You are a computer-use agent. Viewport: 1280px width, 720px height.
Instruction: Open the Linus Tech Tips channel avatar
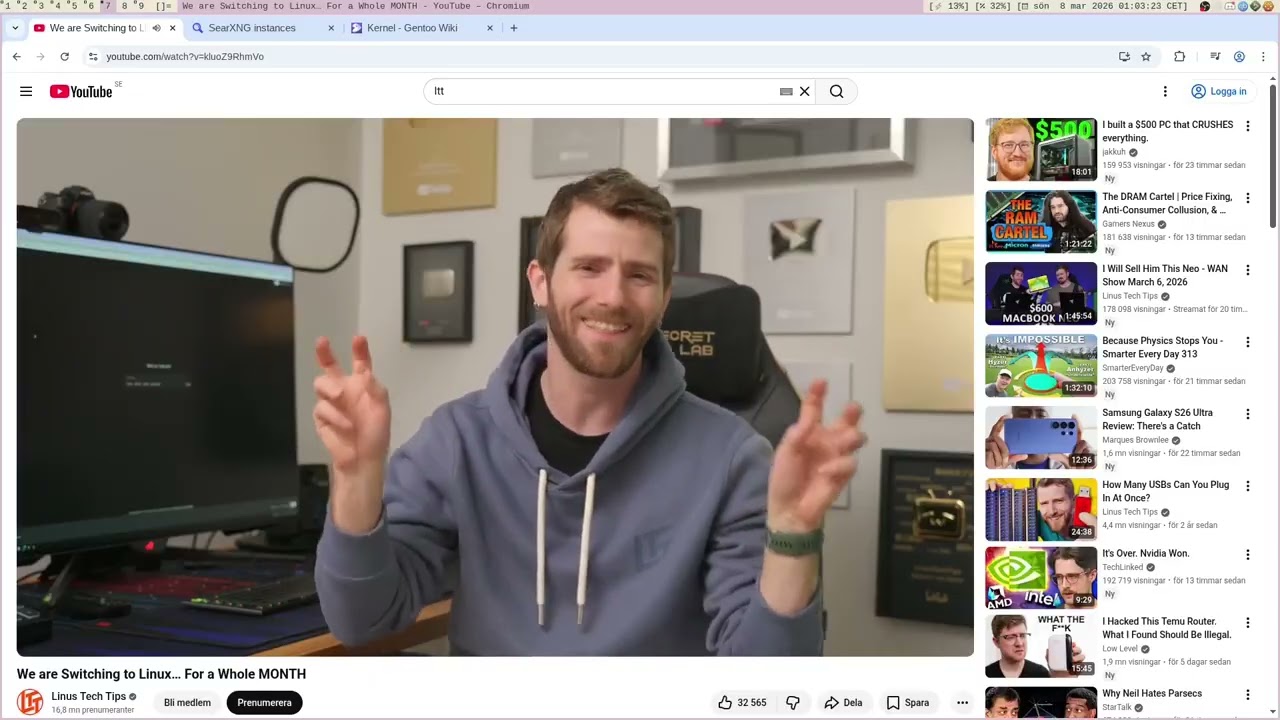tap(30, 702)
